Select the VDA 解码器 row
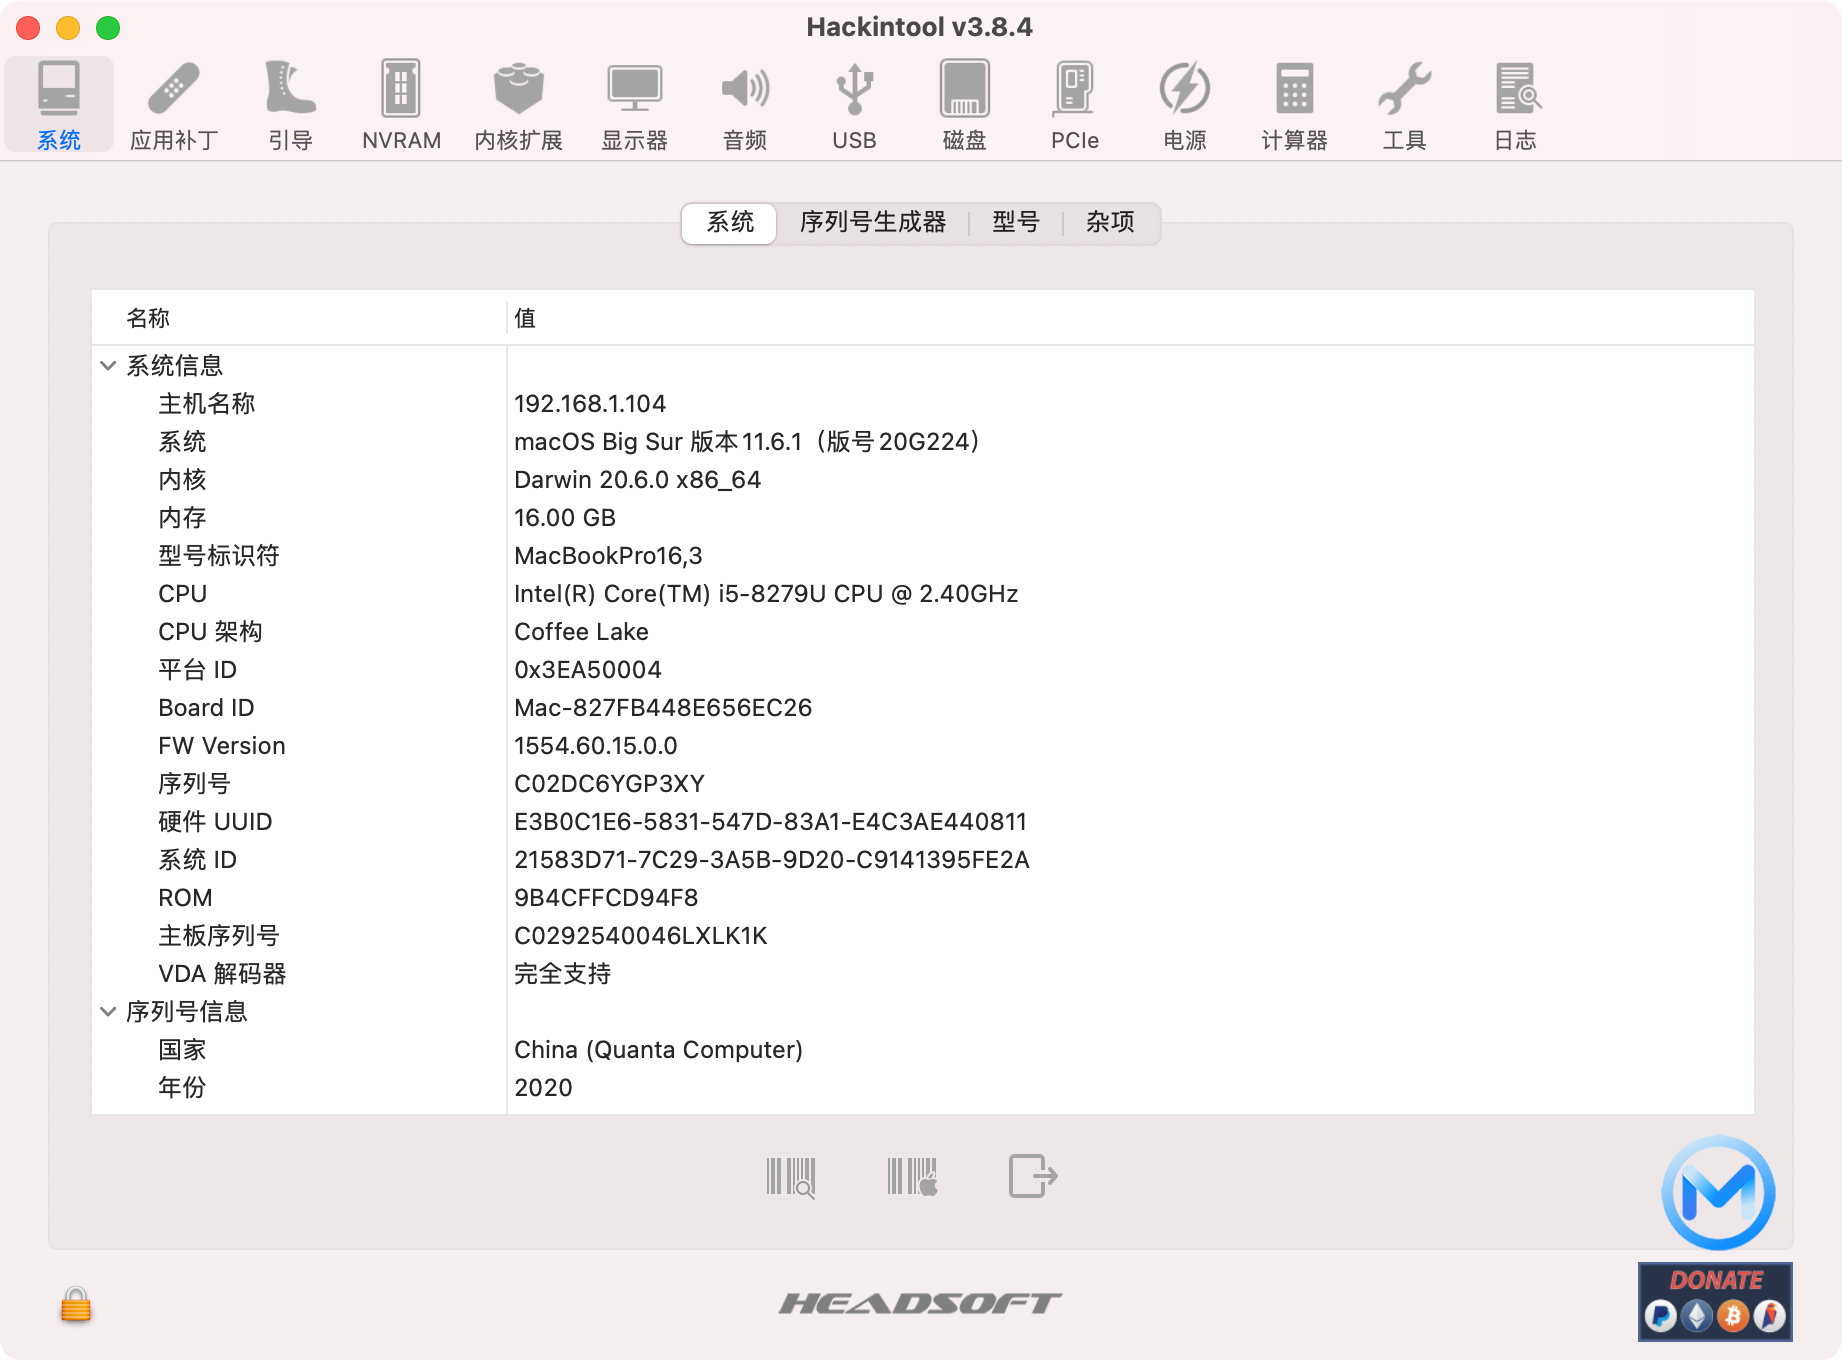 point(922,974)
